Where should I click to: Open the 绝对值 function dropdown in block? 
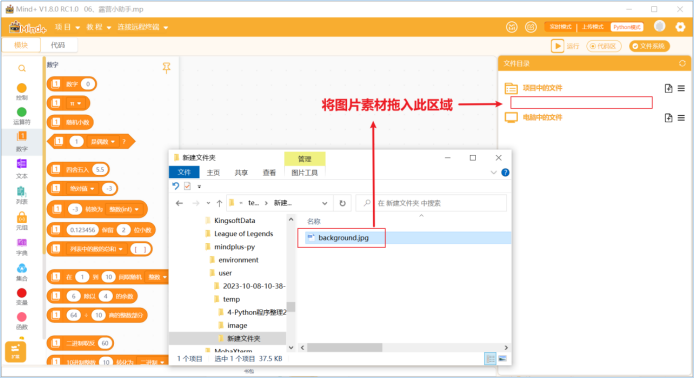click(82, 188)
